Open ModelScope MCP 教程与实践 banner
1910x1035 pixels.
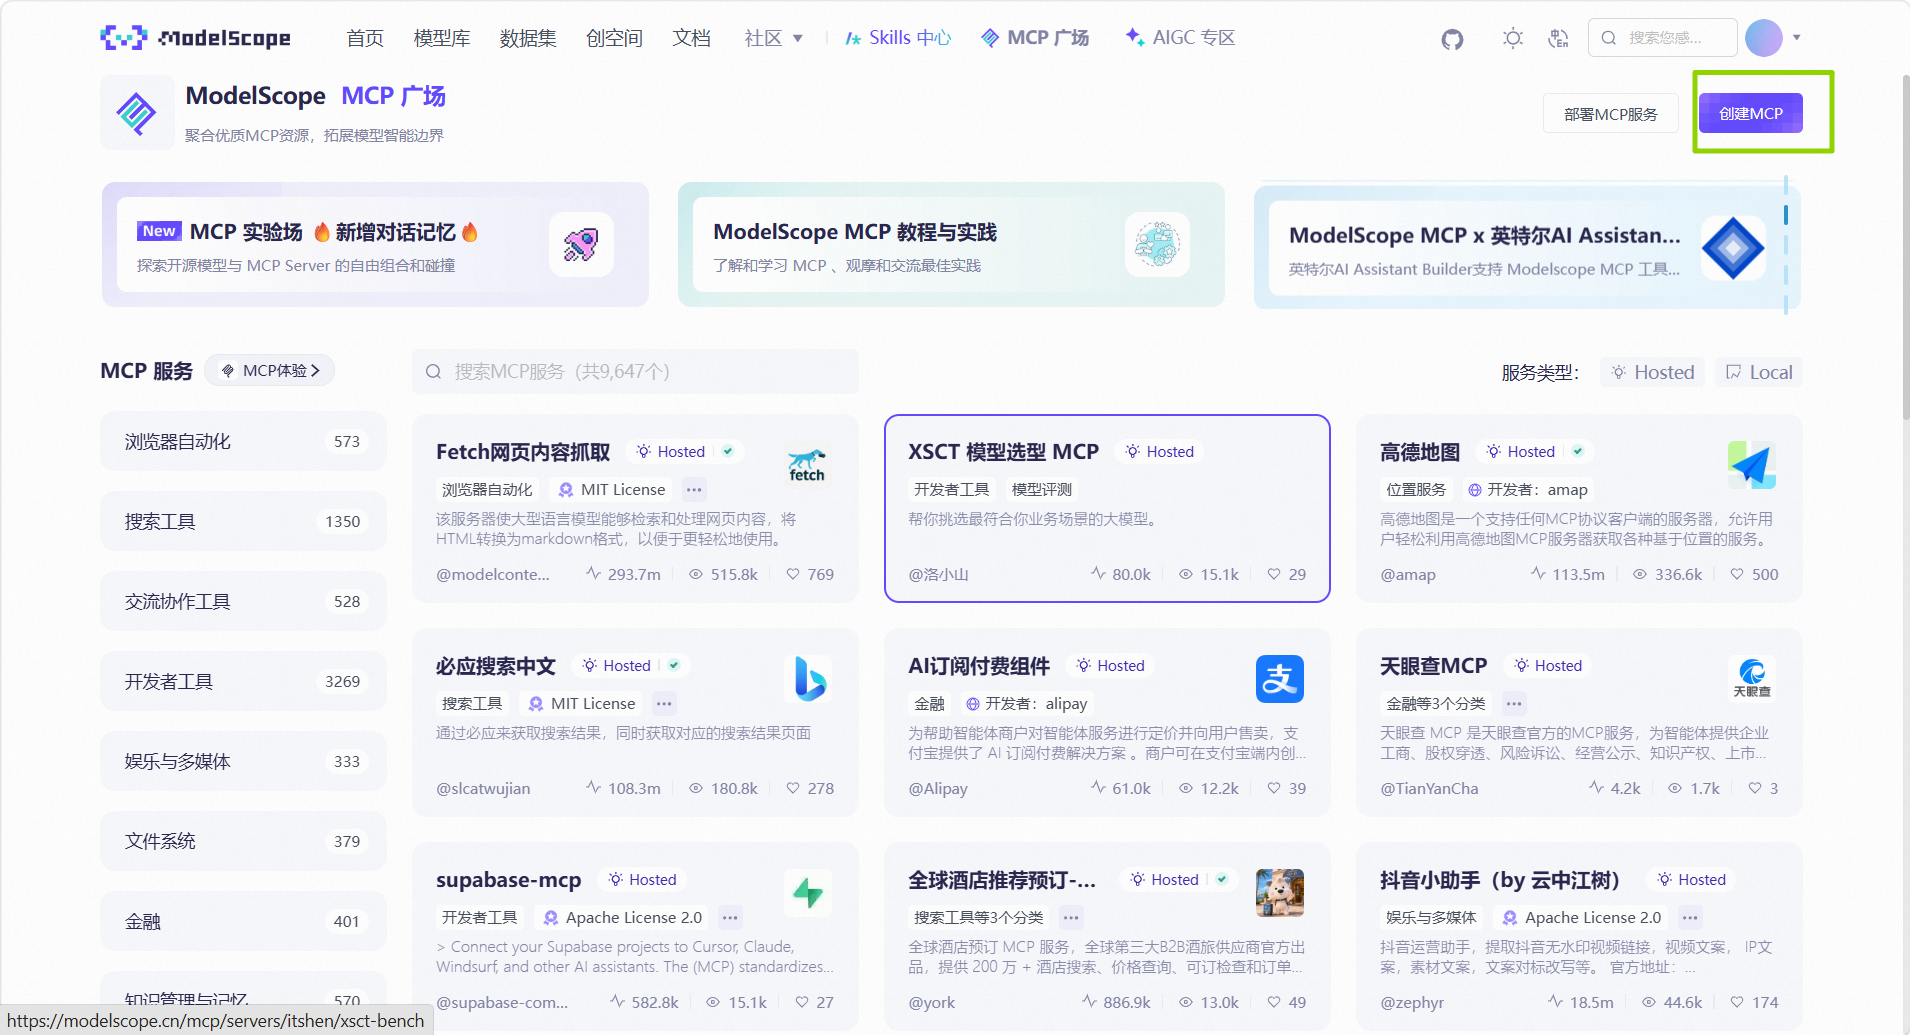pyautogui.click(x=951, y=244)
